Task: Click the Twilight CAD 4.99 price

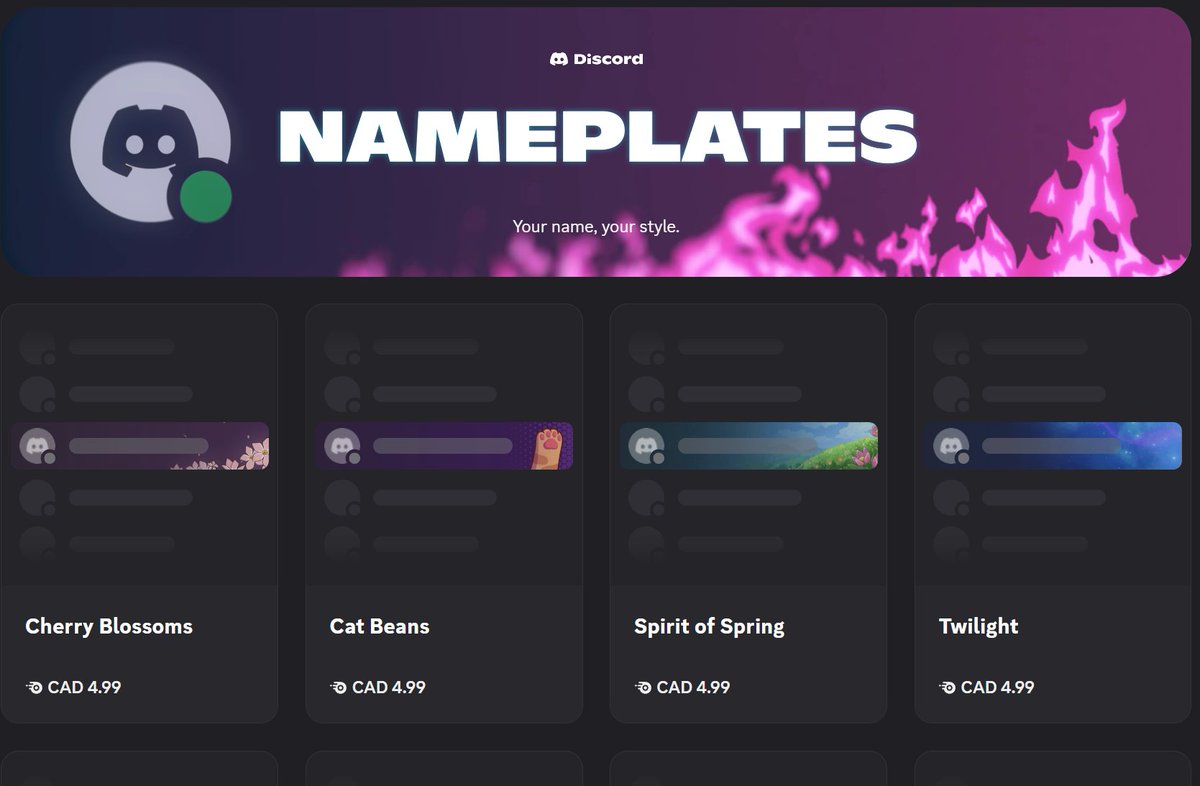Action: pyautogui.click(x=998, y=687)
